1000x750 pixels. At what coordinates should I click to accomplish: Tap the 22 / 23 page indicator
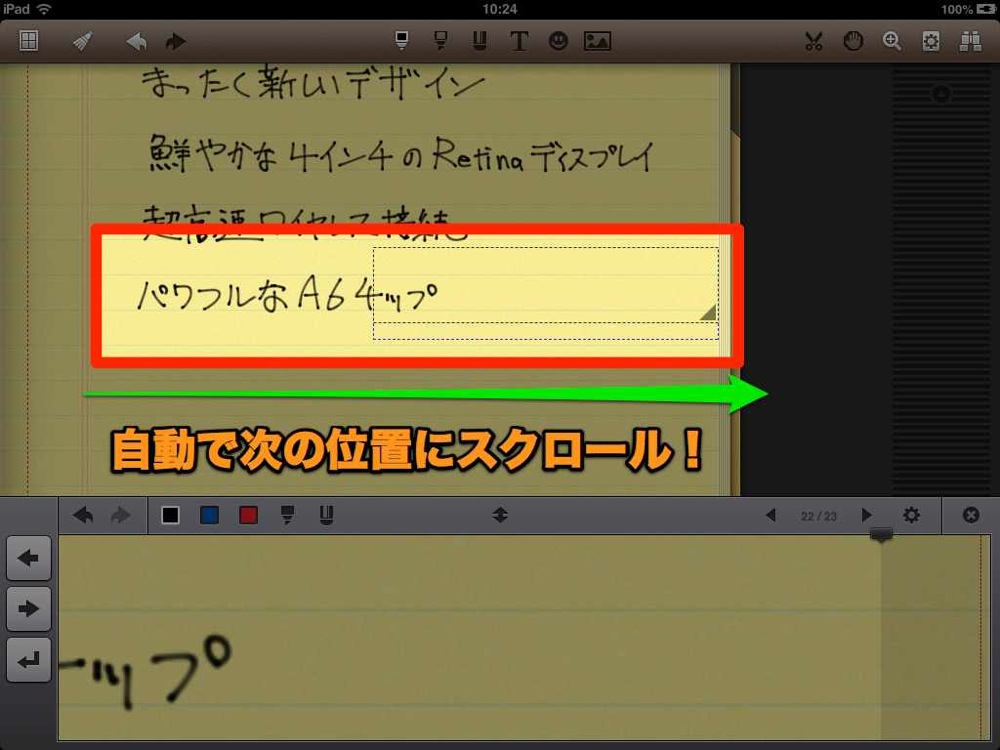(819, 516)
